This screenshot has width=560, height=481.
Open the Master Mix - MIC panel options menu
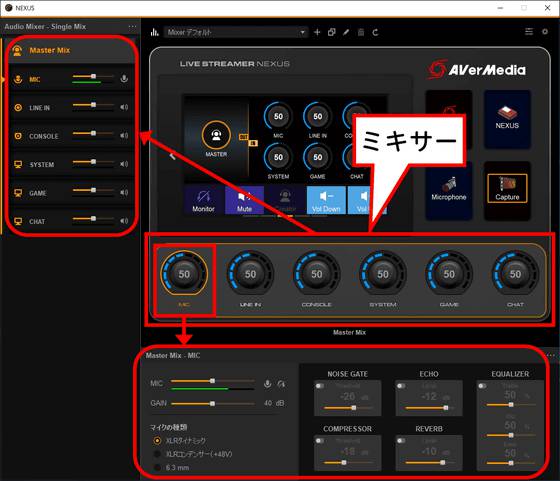pos(550,355)
